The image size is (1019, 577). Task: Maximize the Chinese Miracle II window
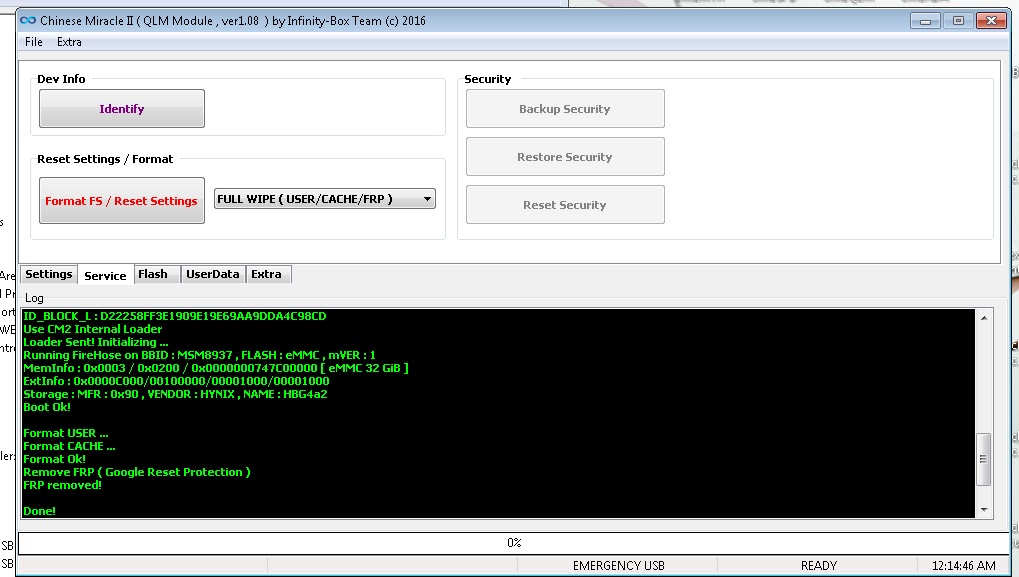tap(958, 21)
